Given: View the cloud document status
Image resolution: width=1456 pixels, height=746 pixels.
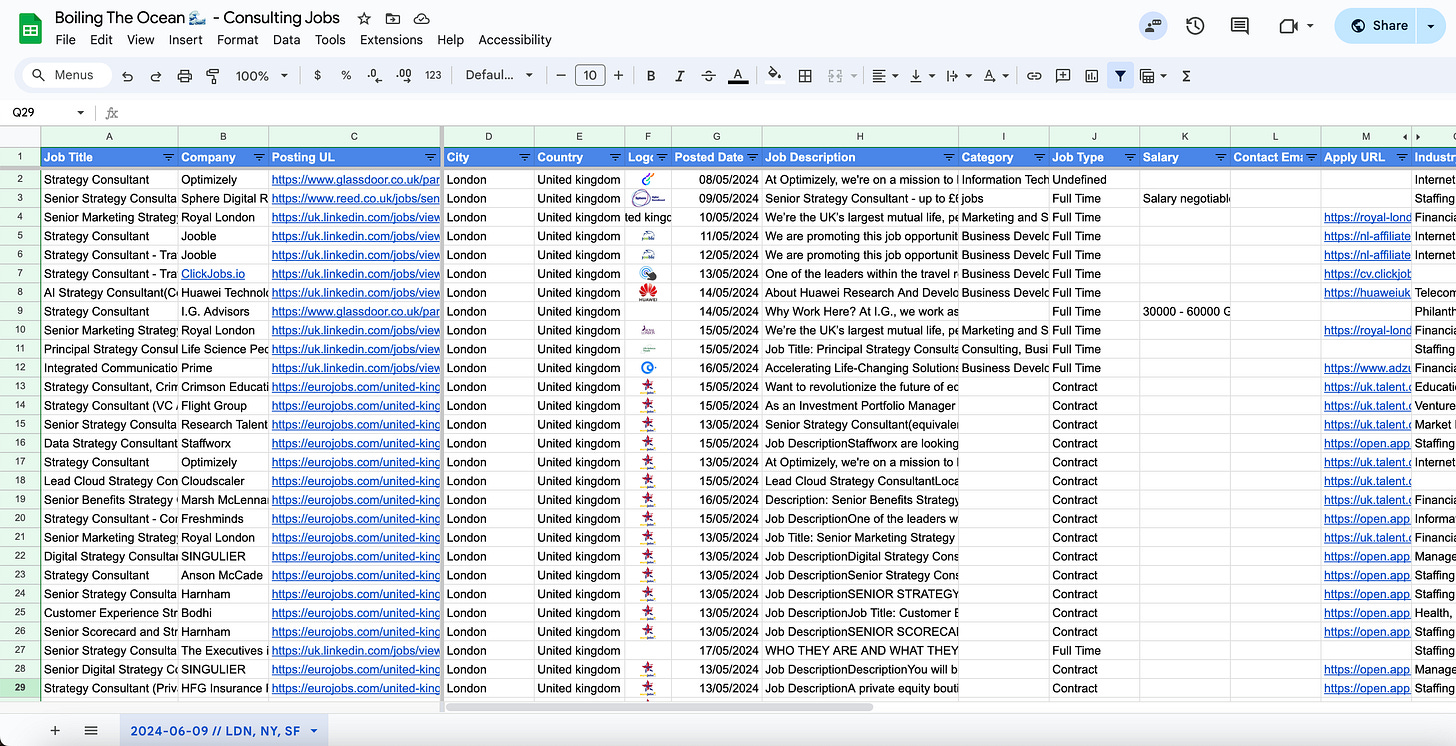Looking at the screenshot, I should (x=422, y=18).
